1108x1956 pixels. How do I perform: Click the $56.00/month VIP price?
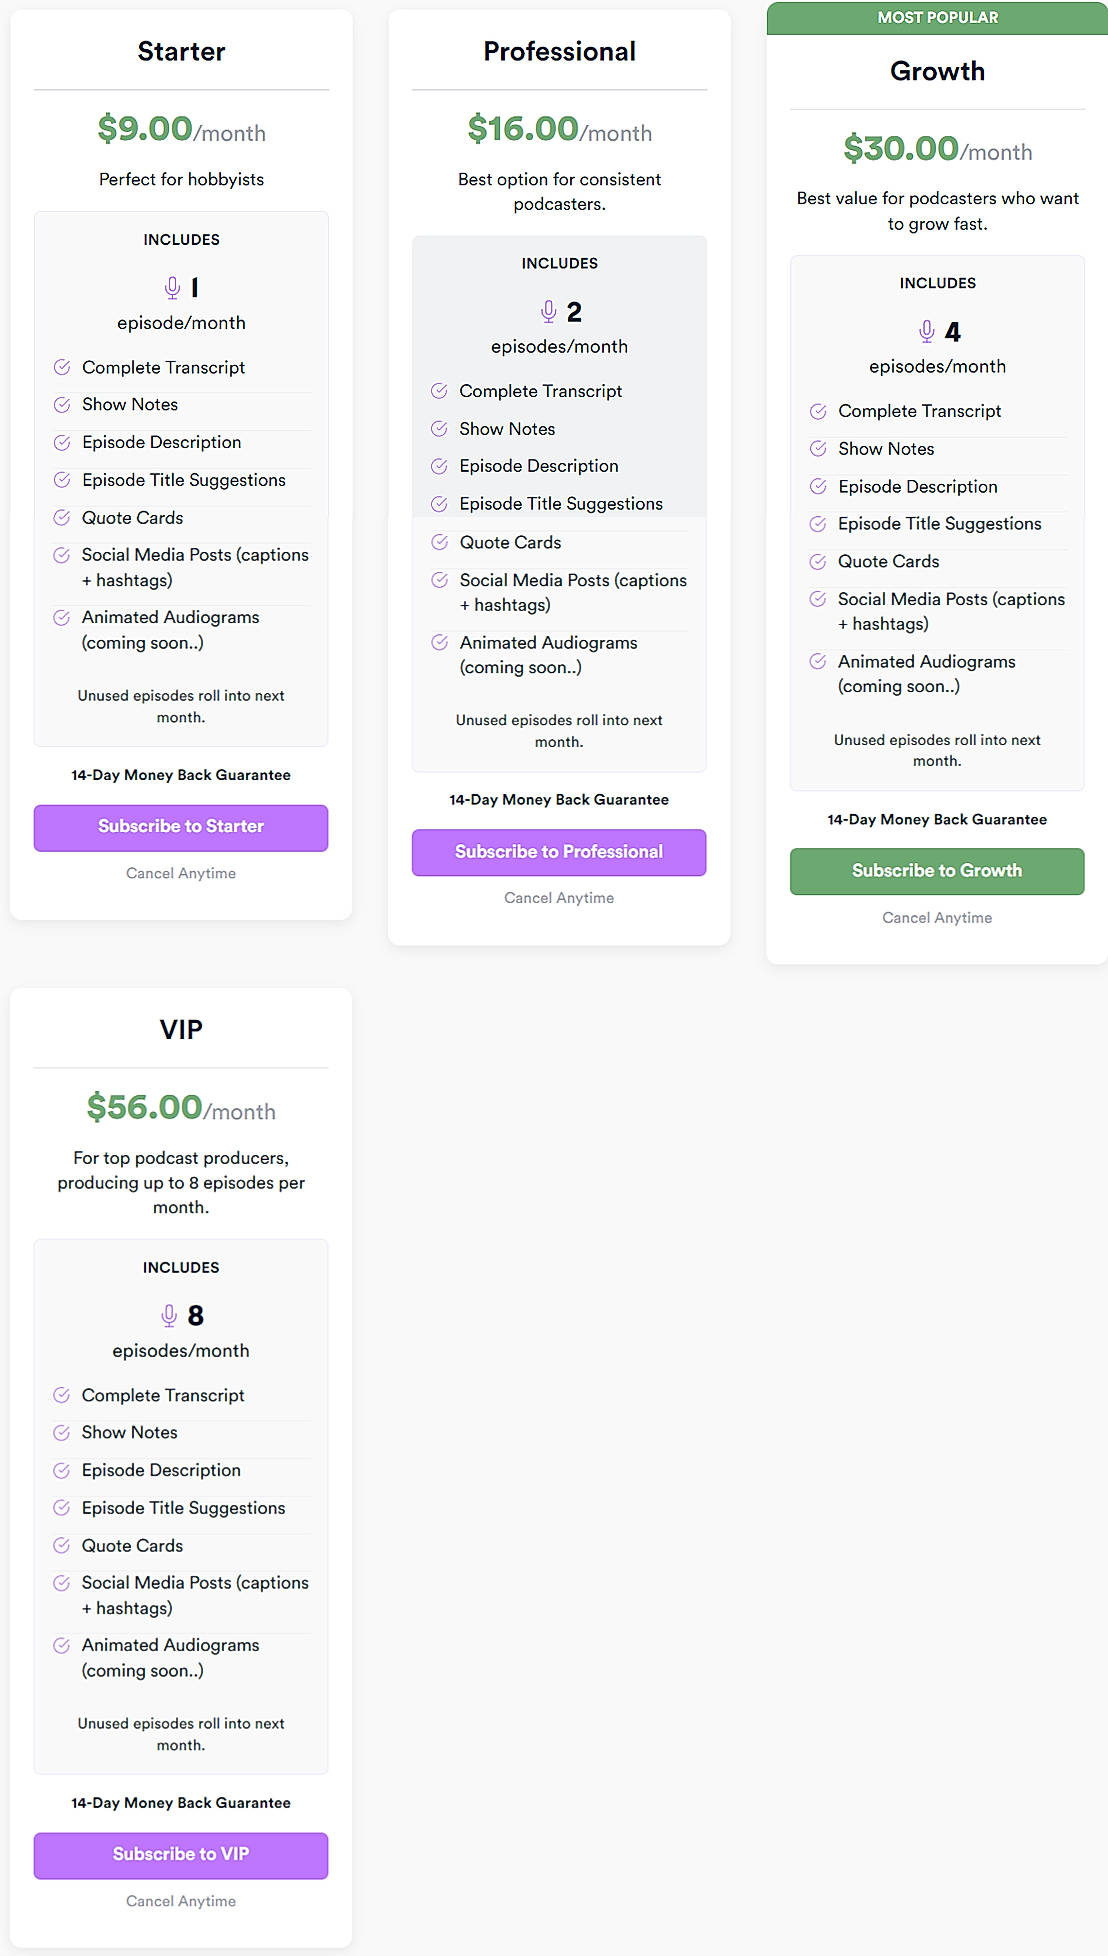pyautogui.click(x=181, y=1108)
